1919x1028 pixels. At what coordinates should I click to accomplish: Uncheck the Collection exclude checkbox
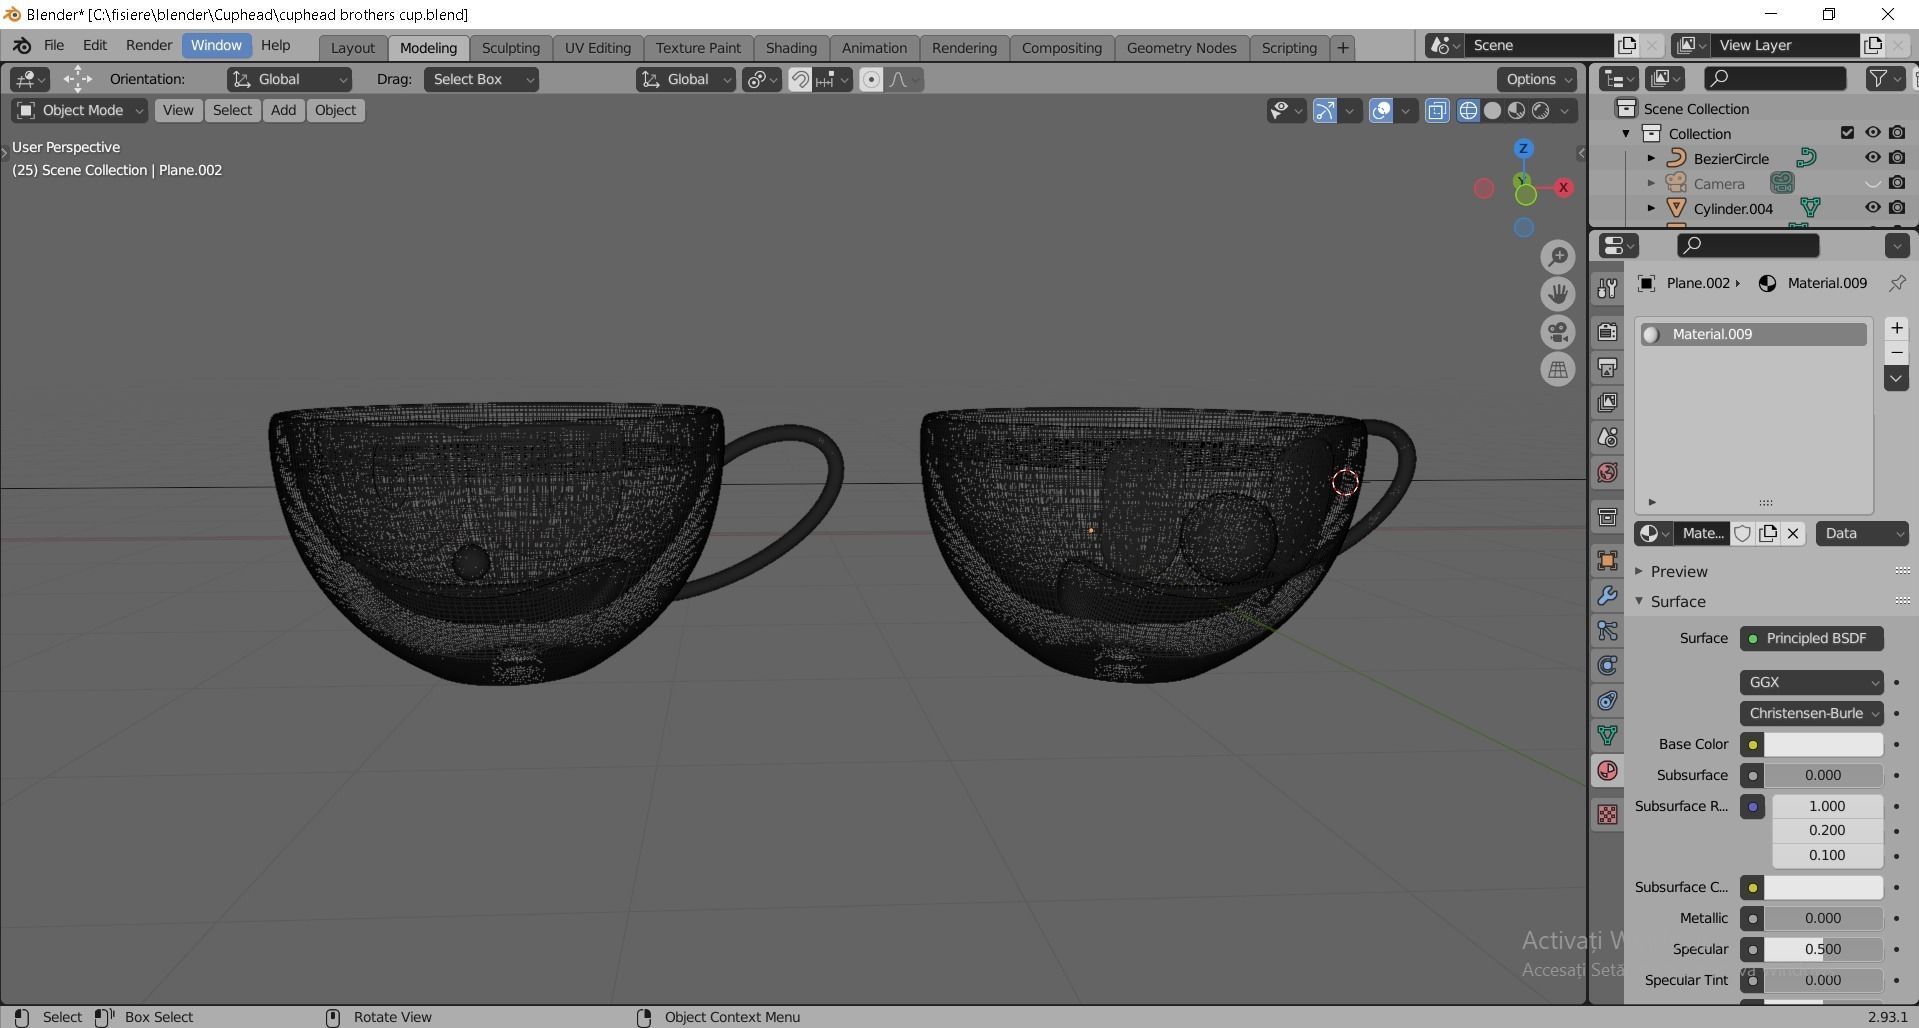[1847, 133]
